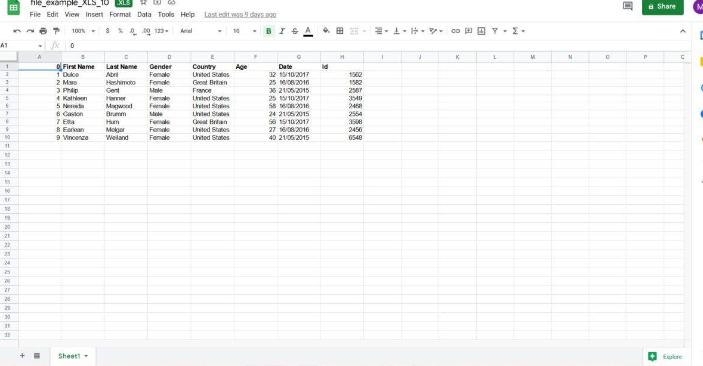Click the Insert chart icon
Image resolution: width=703 pixels, height=366 pixels.
(481, 31)
